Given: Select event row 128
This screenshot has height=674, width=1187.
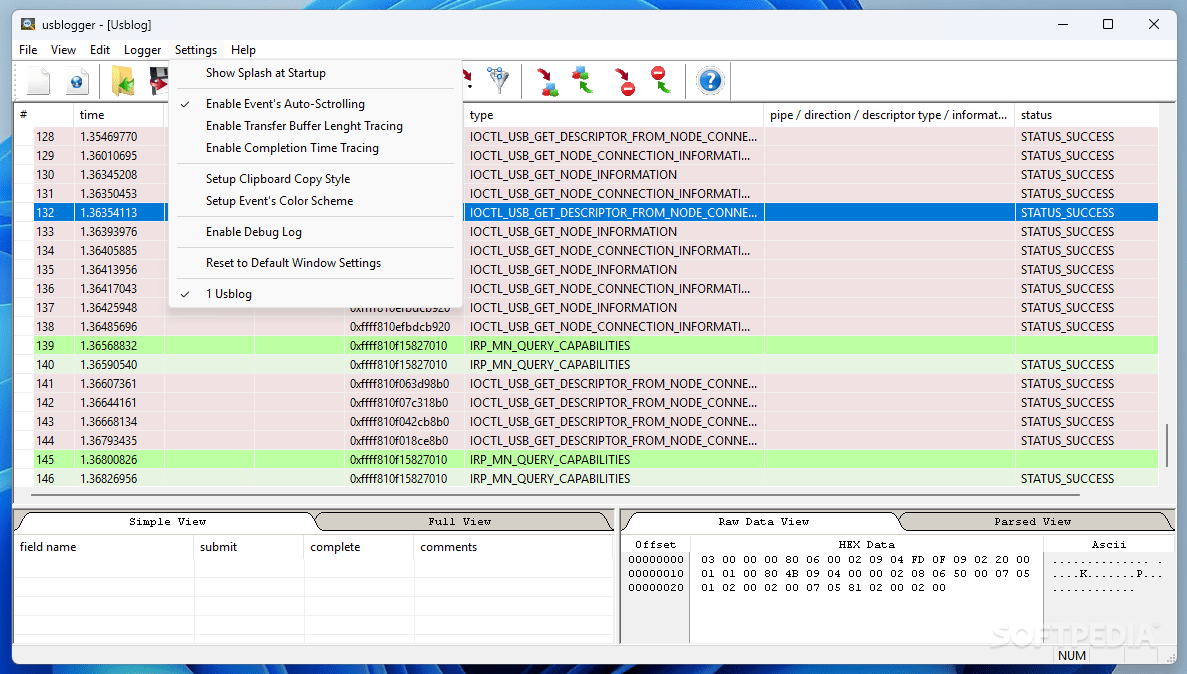Looking at the screenshot, I should coord(597,137).
